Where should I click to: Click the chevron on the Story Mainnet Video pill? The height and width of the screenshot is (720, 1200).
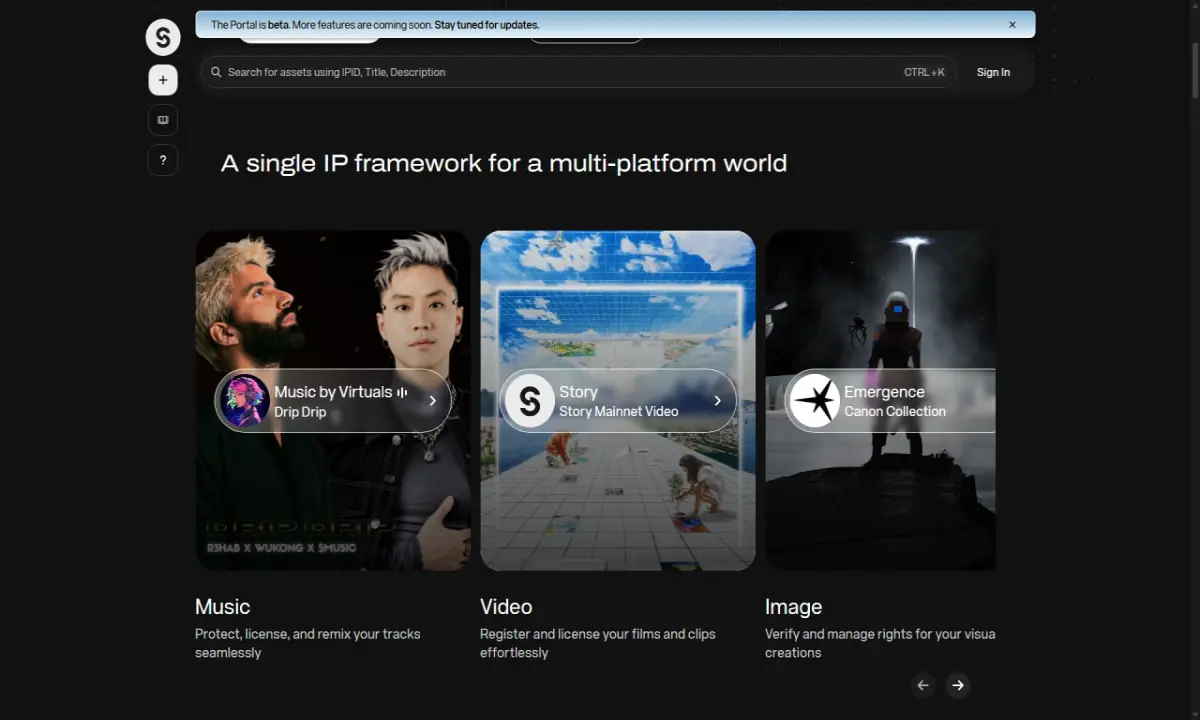pos(717,401)
